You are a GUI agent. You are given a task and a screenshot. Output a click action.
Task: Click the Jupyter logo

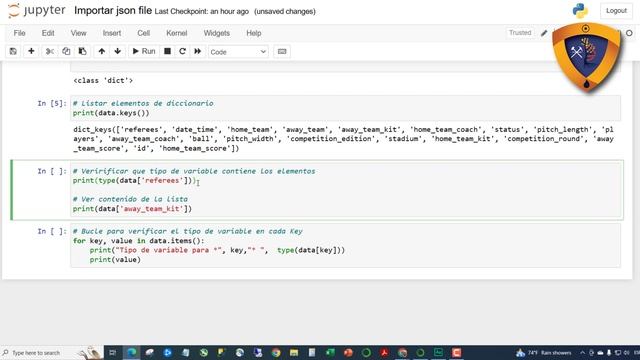[x=36, y=11]
